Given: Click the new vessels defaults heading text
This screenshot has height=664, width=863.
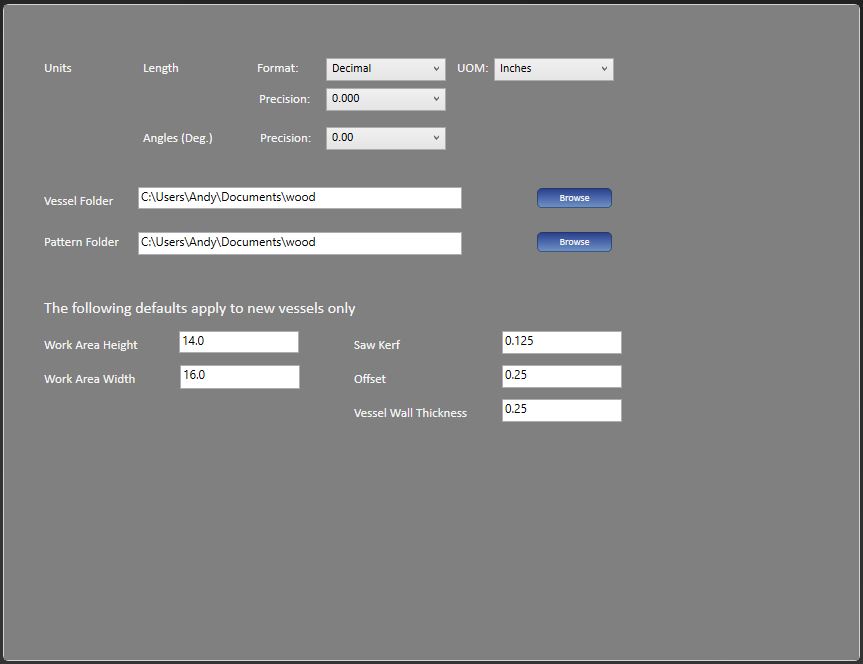Looking at the screenshot, I should [199, 308].
